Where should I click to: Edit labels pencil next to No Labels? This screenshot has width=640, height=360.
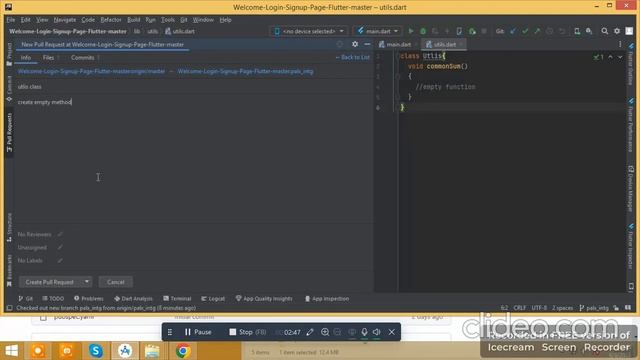tap(60, 260)
